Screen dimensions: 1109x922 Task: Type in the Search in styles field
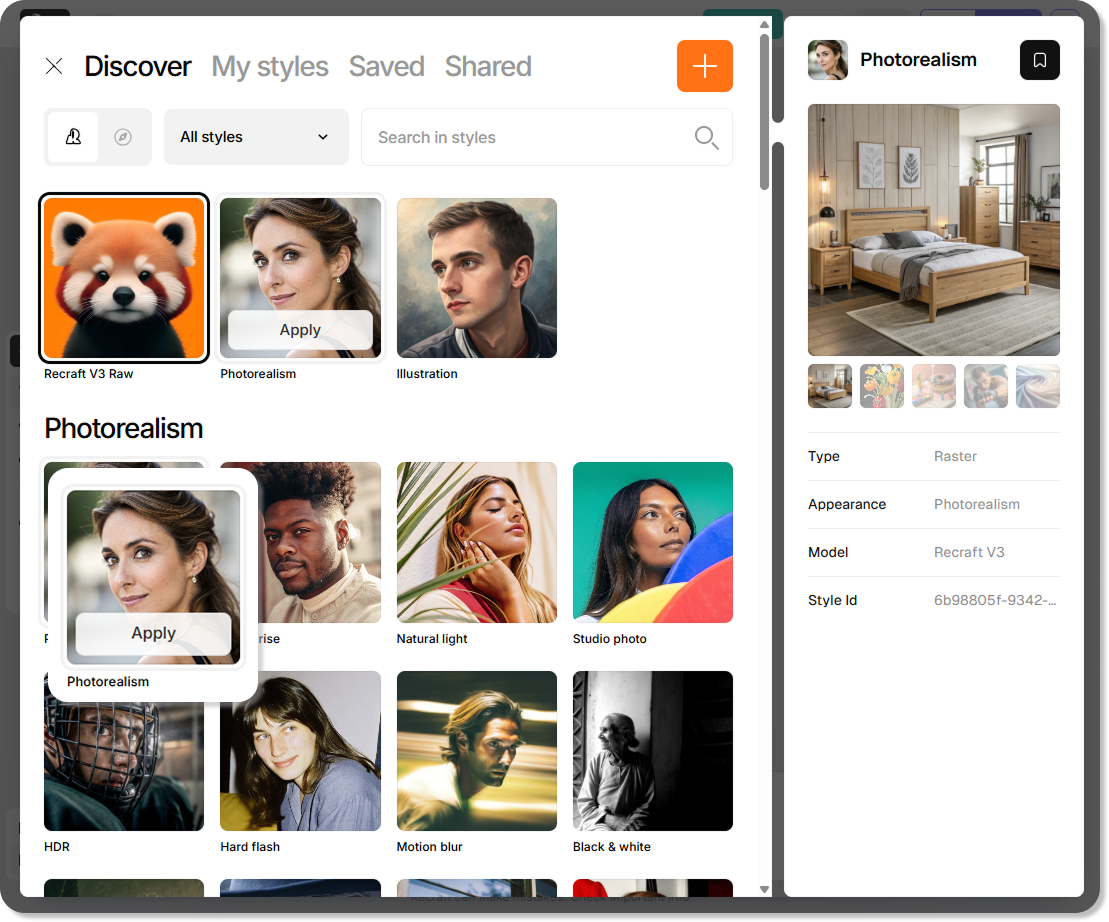530,138
